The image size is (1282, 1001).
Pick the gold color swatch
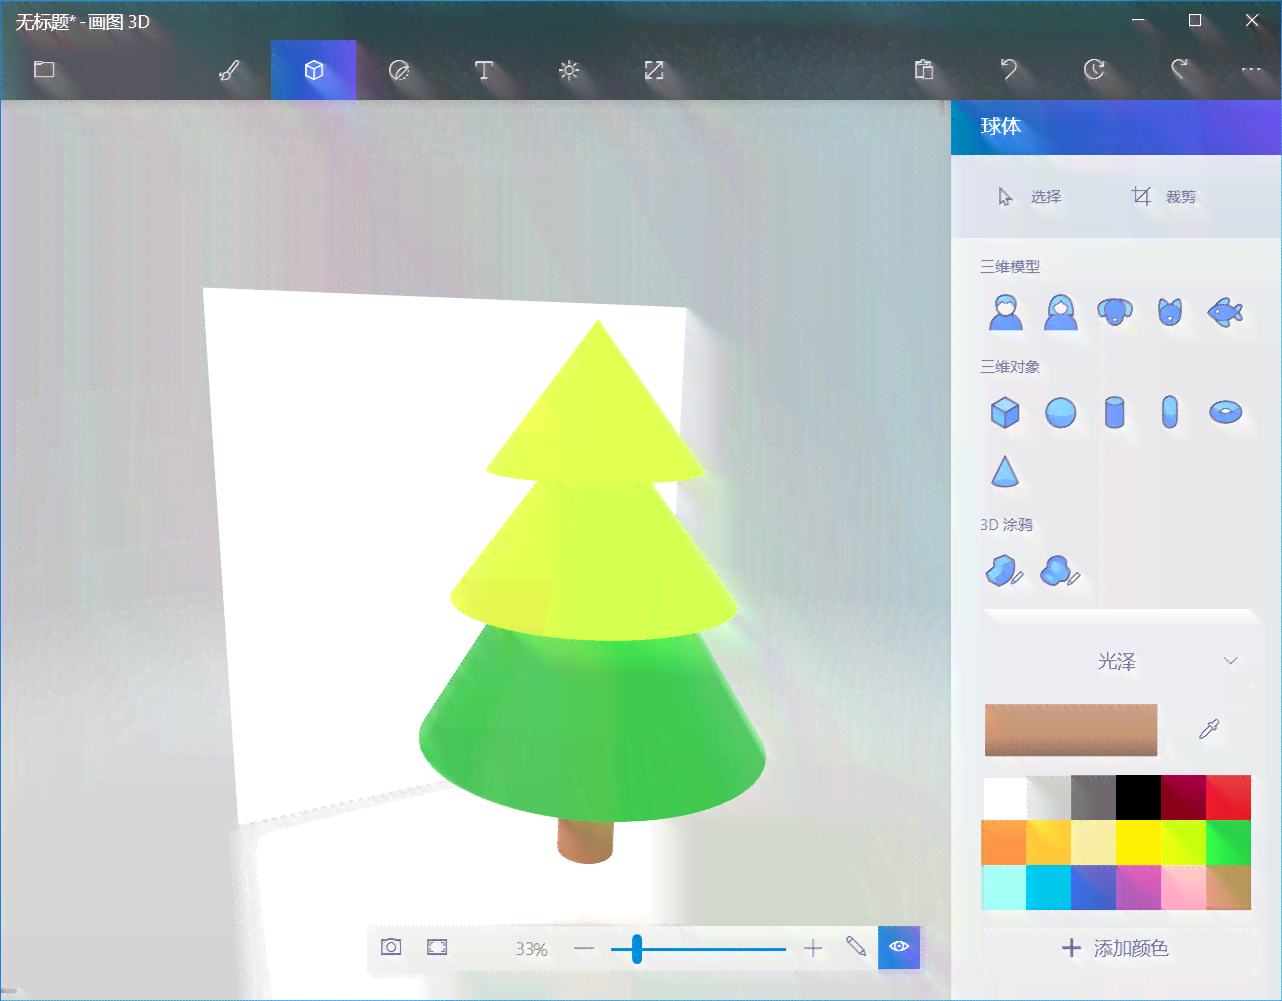pyautogui.click(x=1049, y=843)
